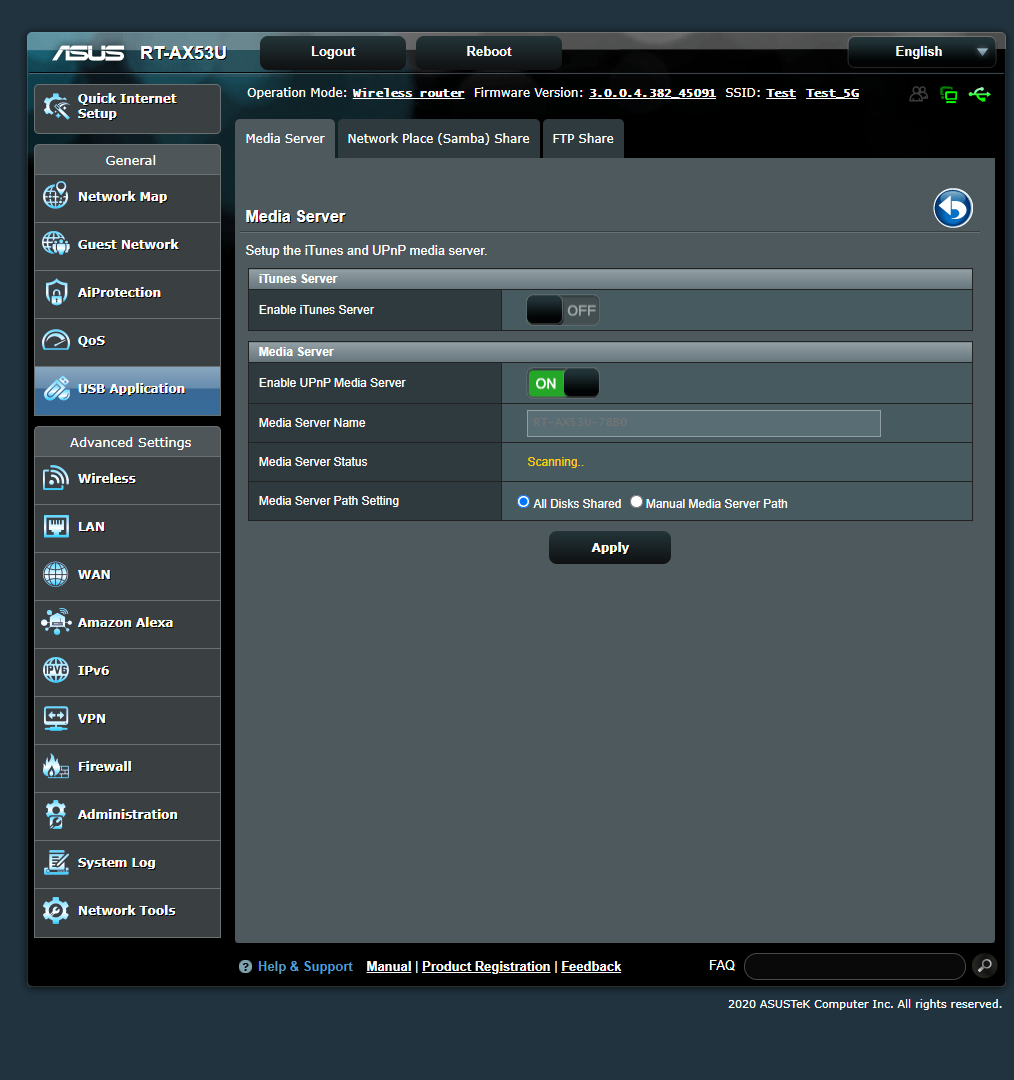This screenshot has width=1014, height=1080.
Task: Click the Wireless router operation mode link
Action: pos(408,93)
